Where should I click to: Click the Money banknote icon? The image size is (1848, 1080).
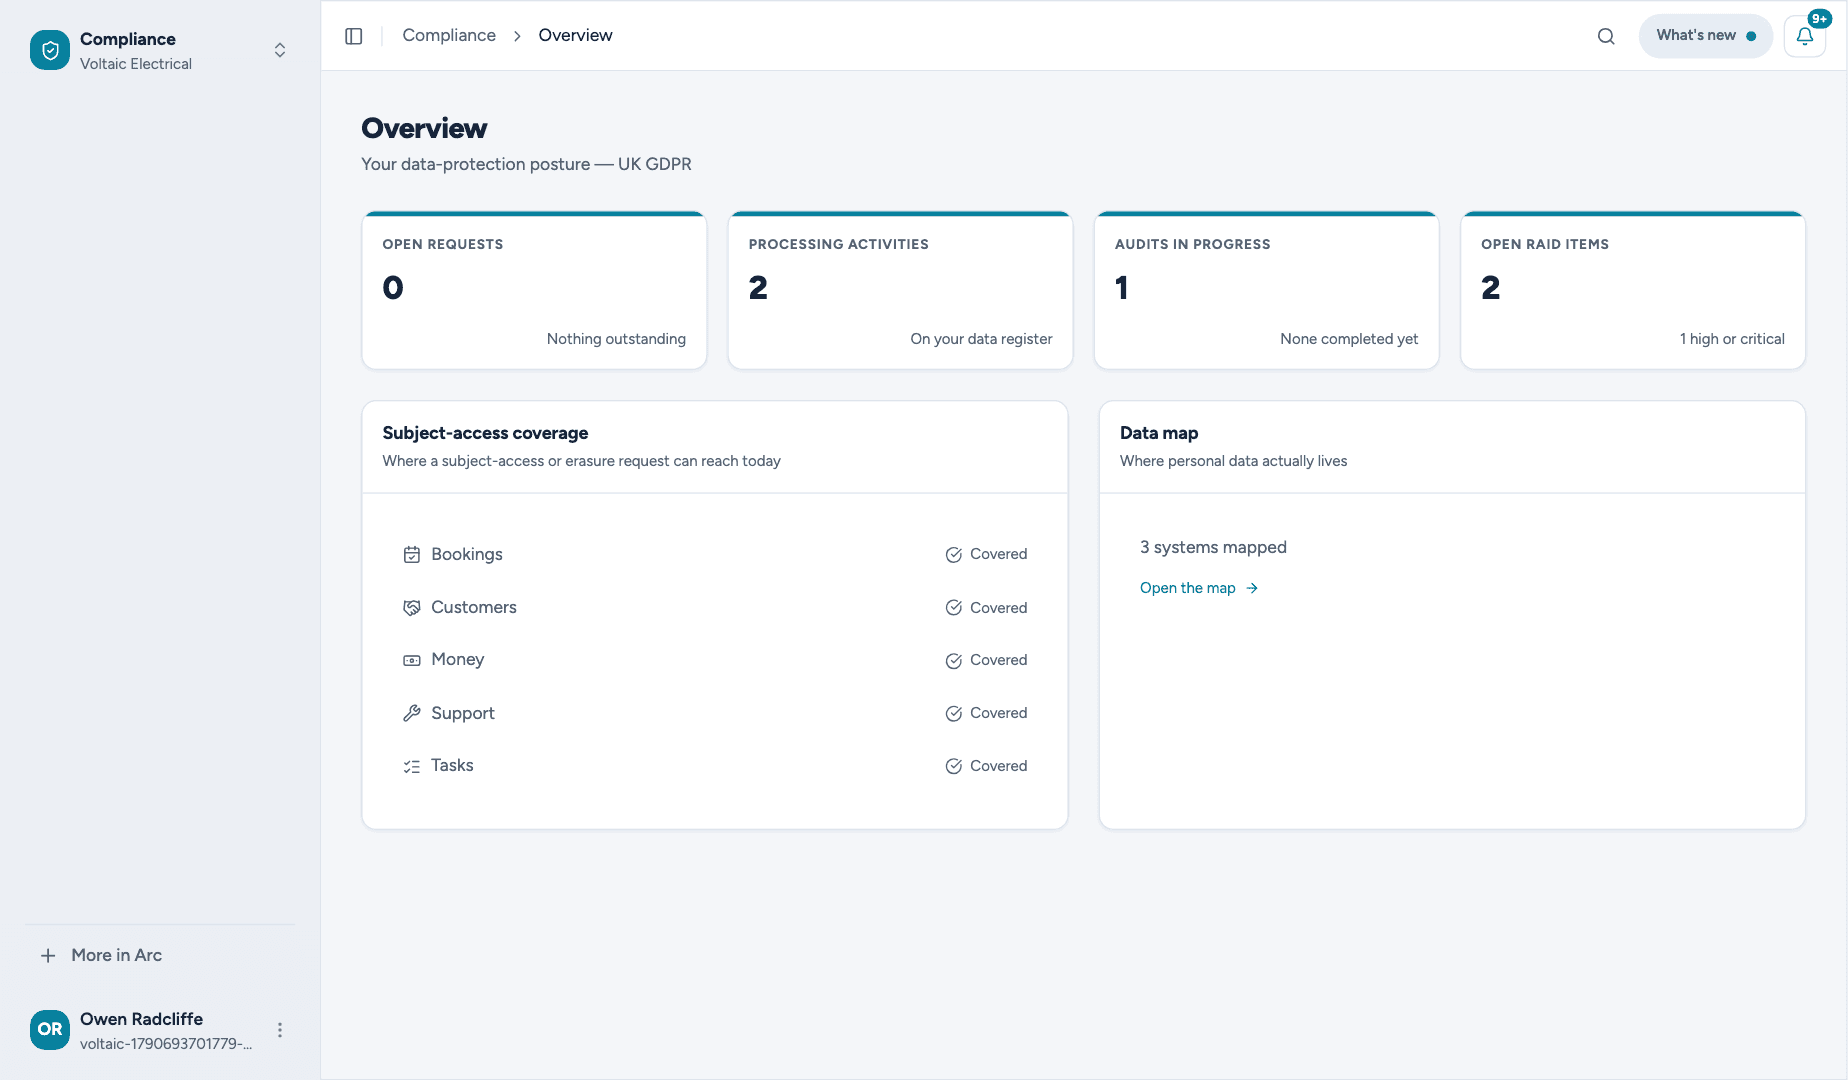pyautogui.click(x=412, y=660)
